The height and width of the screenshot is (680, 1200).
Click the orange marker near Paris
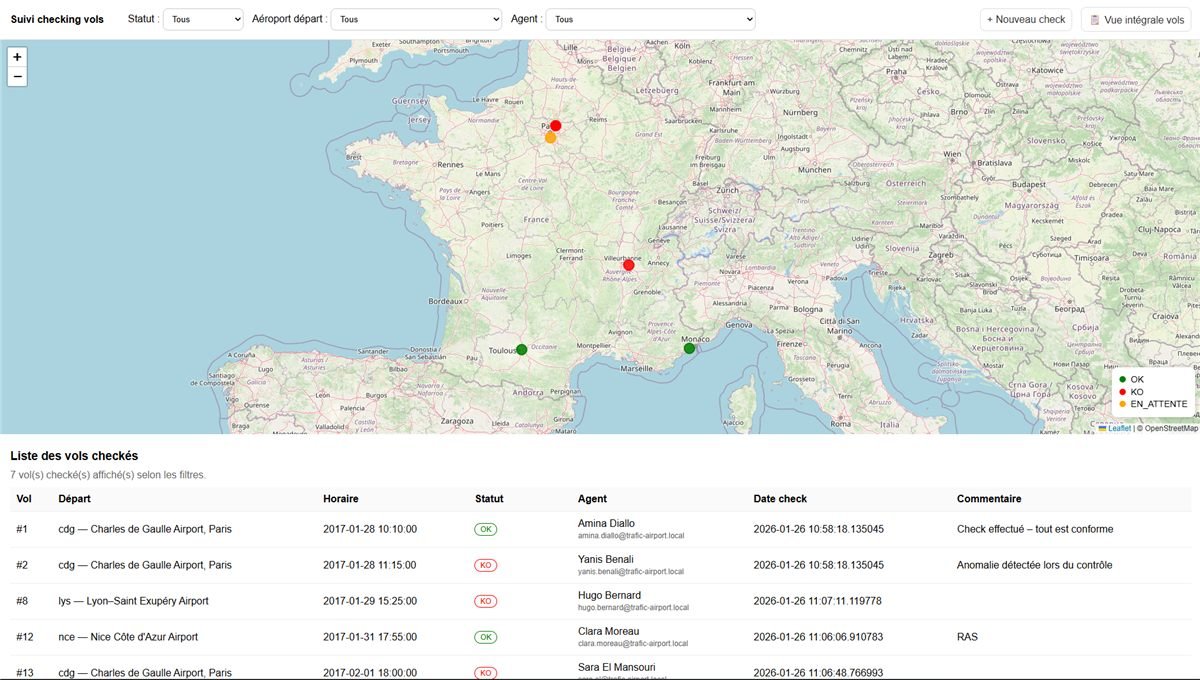550,138
